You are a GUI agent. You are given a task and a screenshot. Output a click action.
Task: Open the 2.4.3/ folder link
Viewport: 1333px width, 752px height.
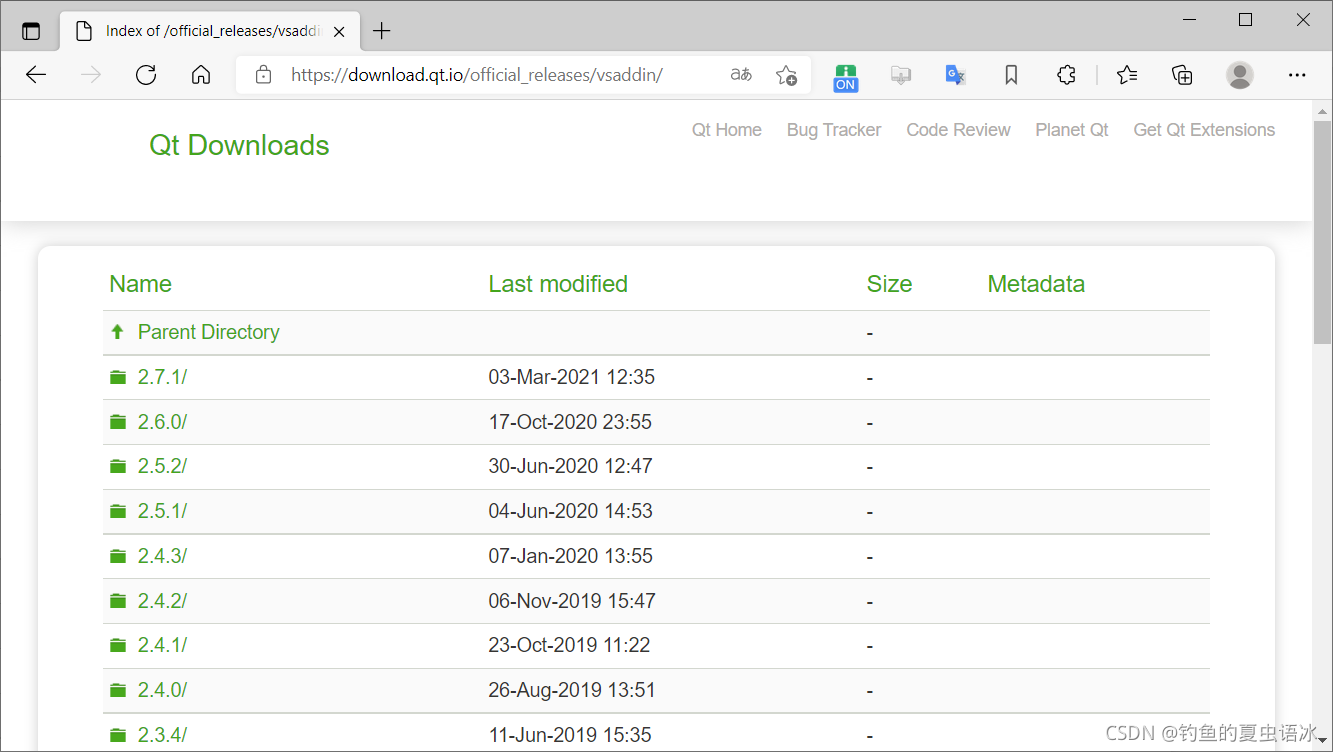coord(162,556)
